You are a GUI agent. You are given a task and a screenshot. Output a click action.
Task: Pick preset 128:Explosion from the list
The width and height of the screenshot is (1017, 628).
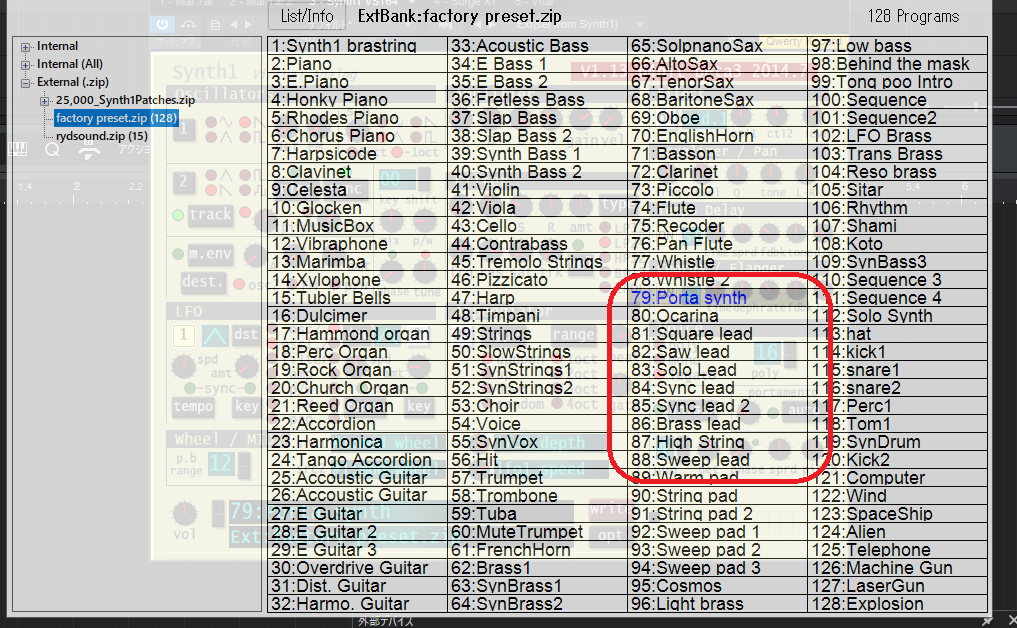tap(868, 604)
